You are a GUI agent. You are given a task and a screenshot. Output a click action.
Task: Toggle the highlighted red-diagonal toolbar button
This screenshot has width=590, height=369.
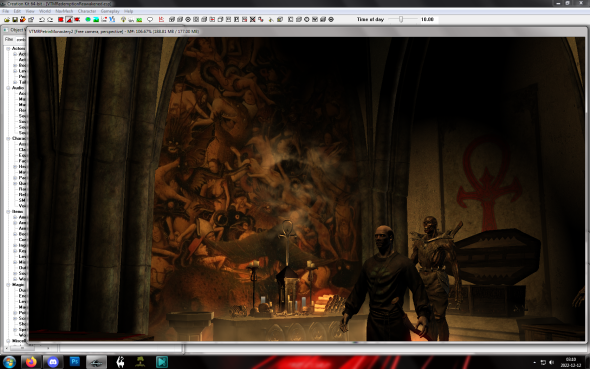coord(69,20)
